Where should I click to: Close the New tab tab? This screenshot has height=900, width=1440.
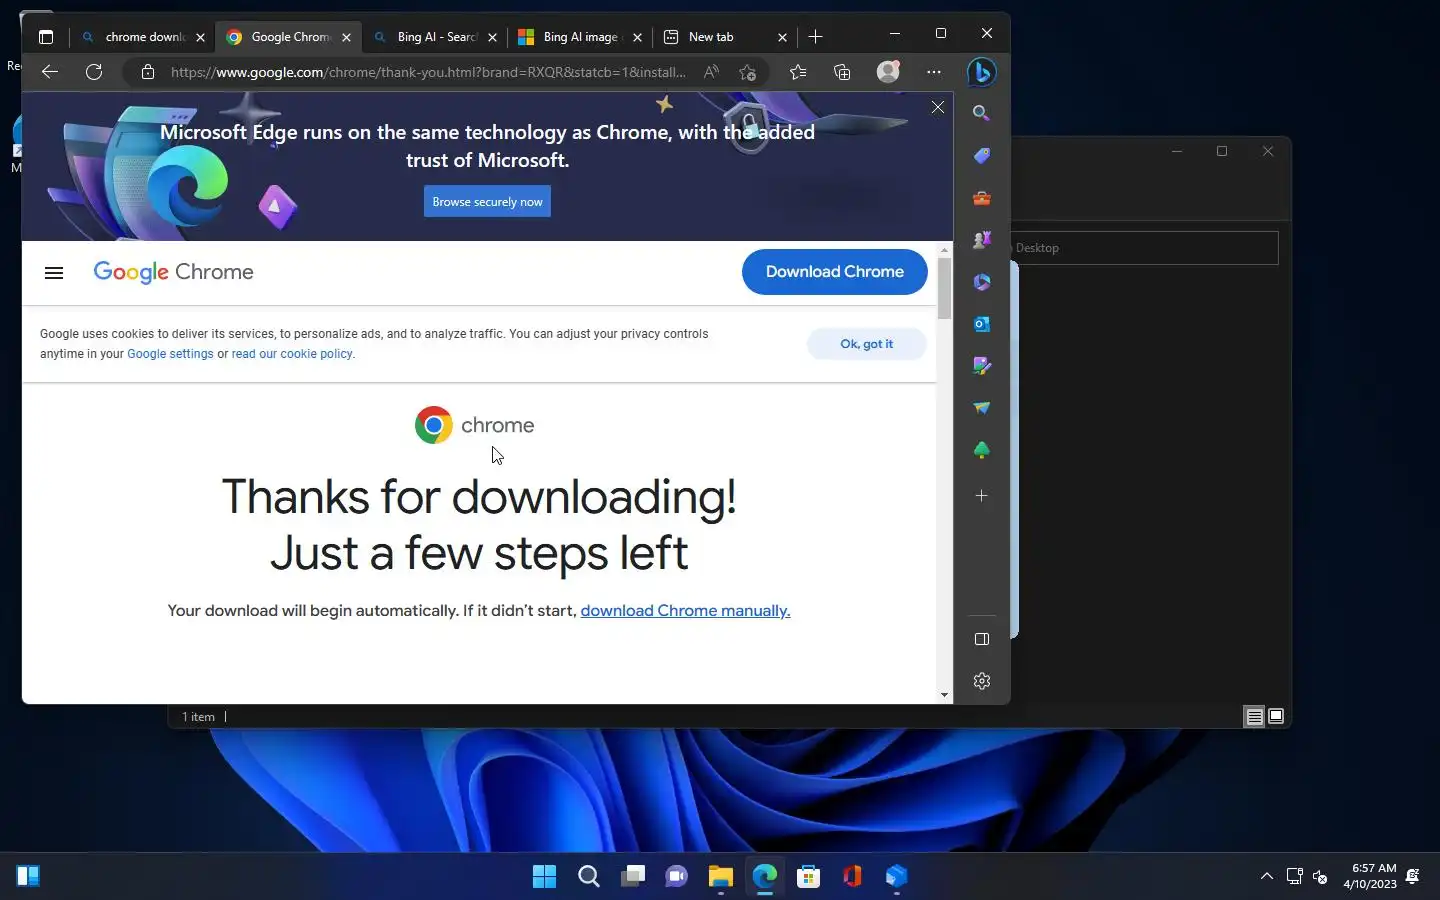(x=782, y=37)
